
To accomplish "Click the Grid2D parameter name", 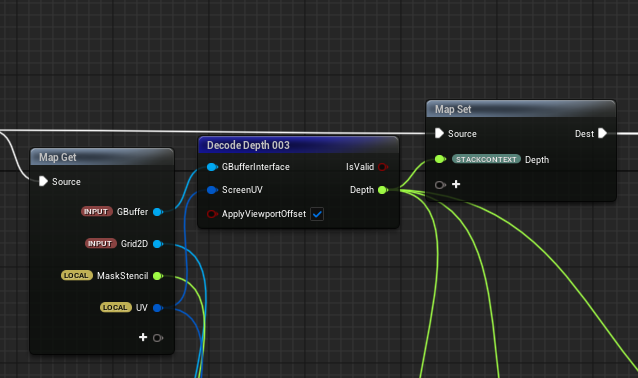I will [134, 244].
